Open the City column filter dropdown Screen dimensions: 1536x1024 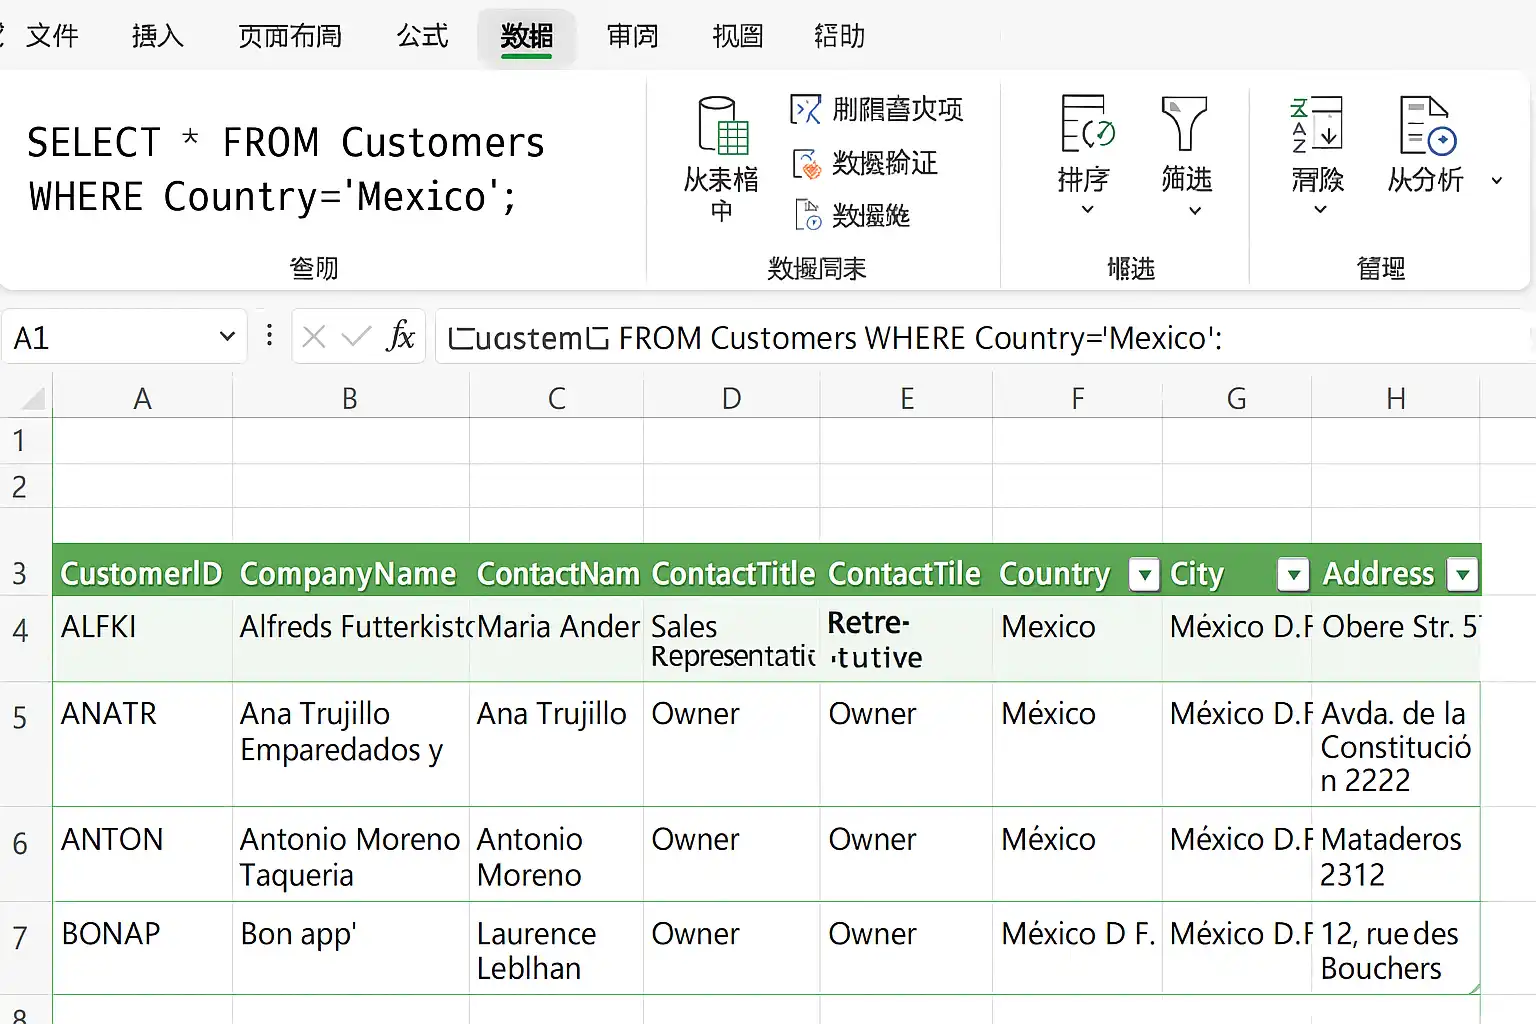pos(1293,574)
